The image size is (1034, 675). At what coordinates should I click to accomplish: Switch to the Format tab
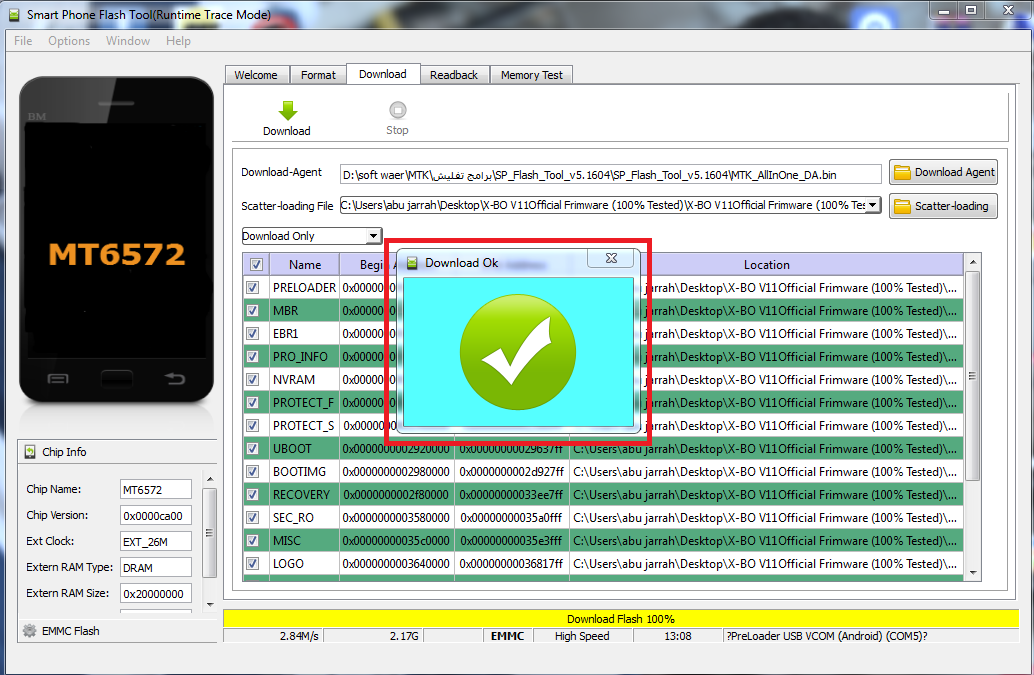319,75
